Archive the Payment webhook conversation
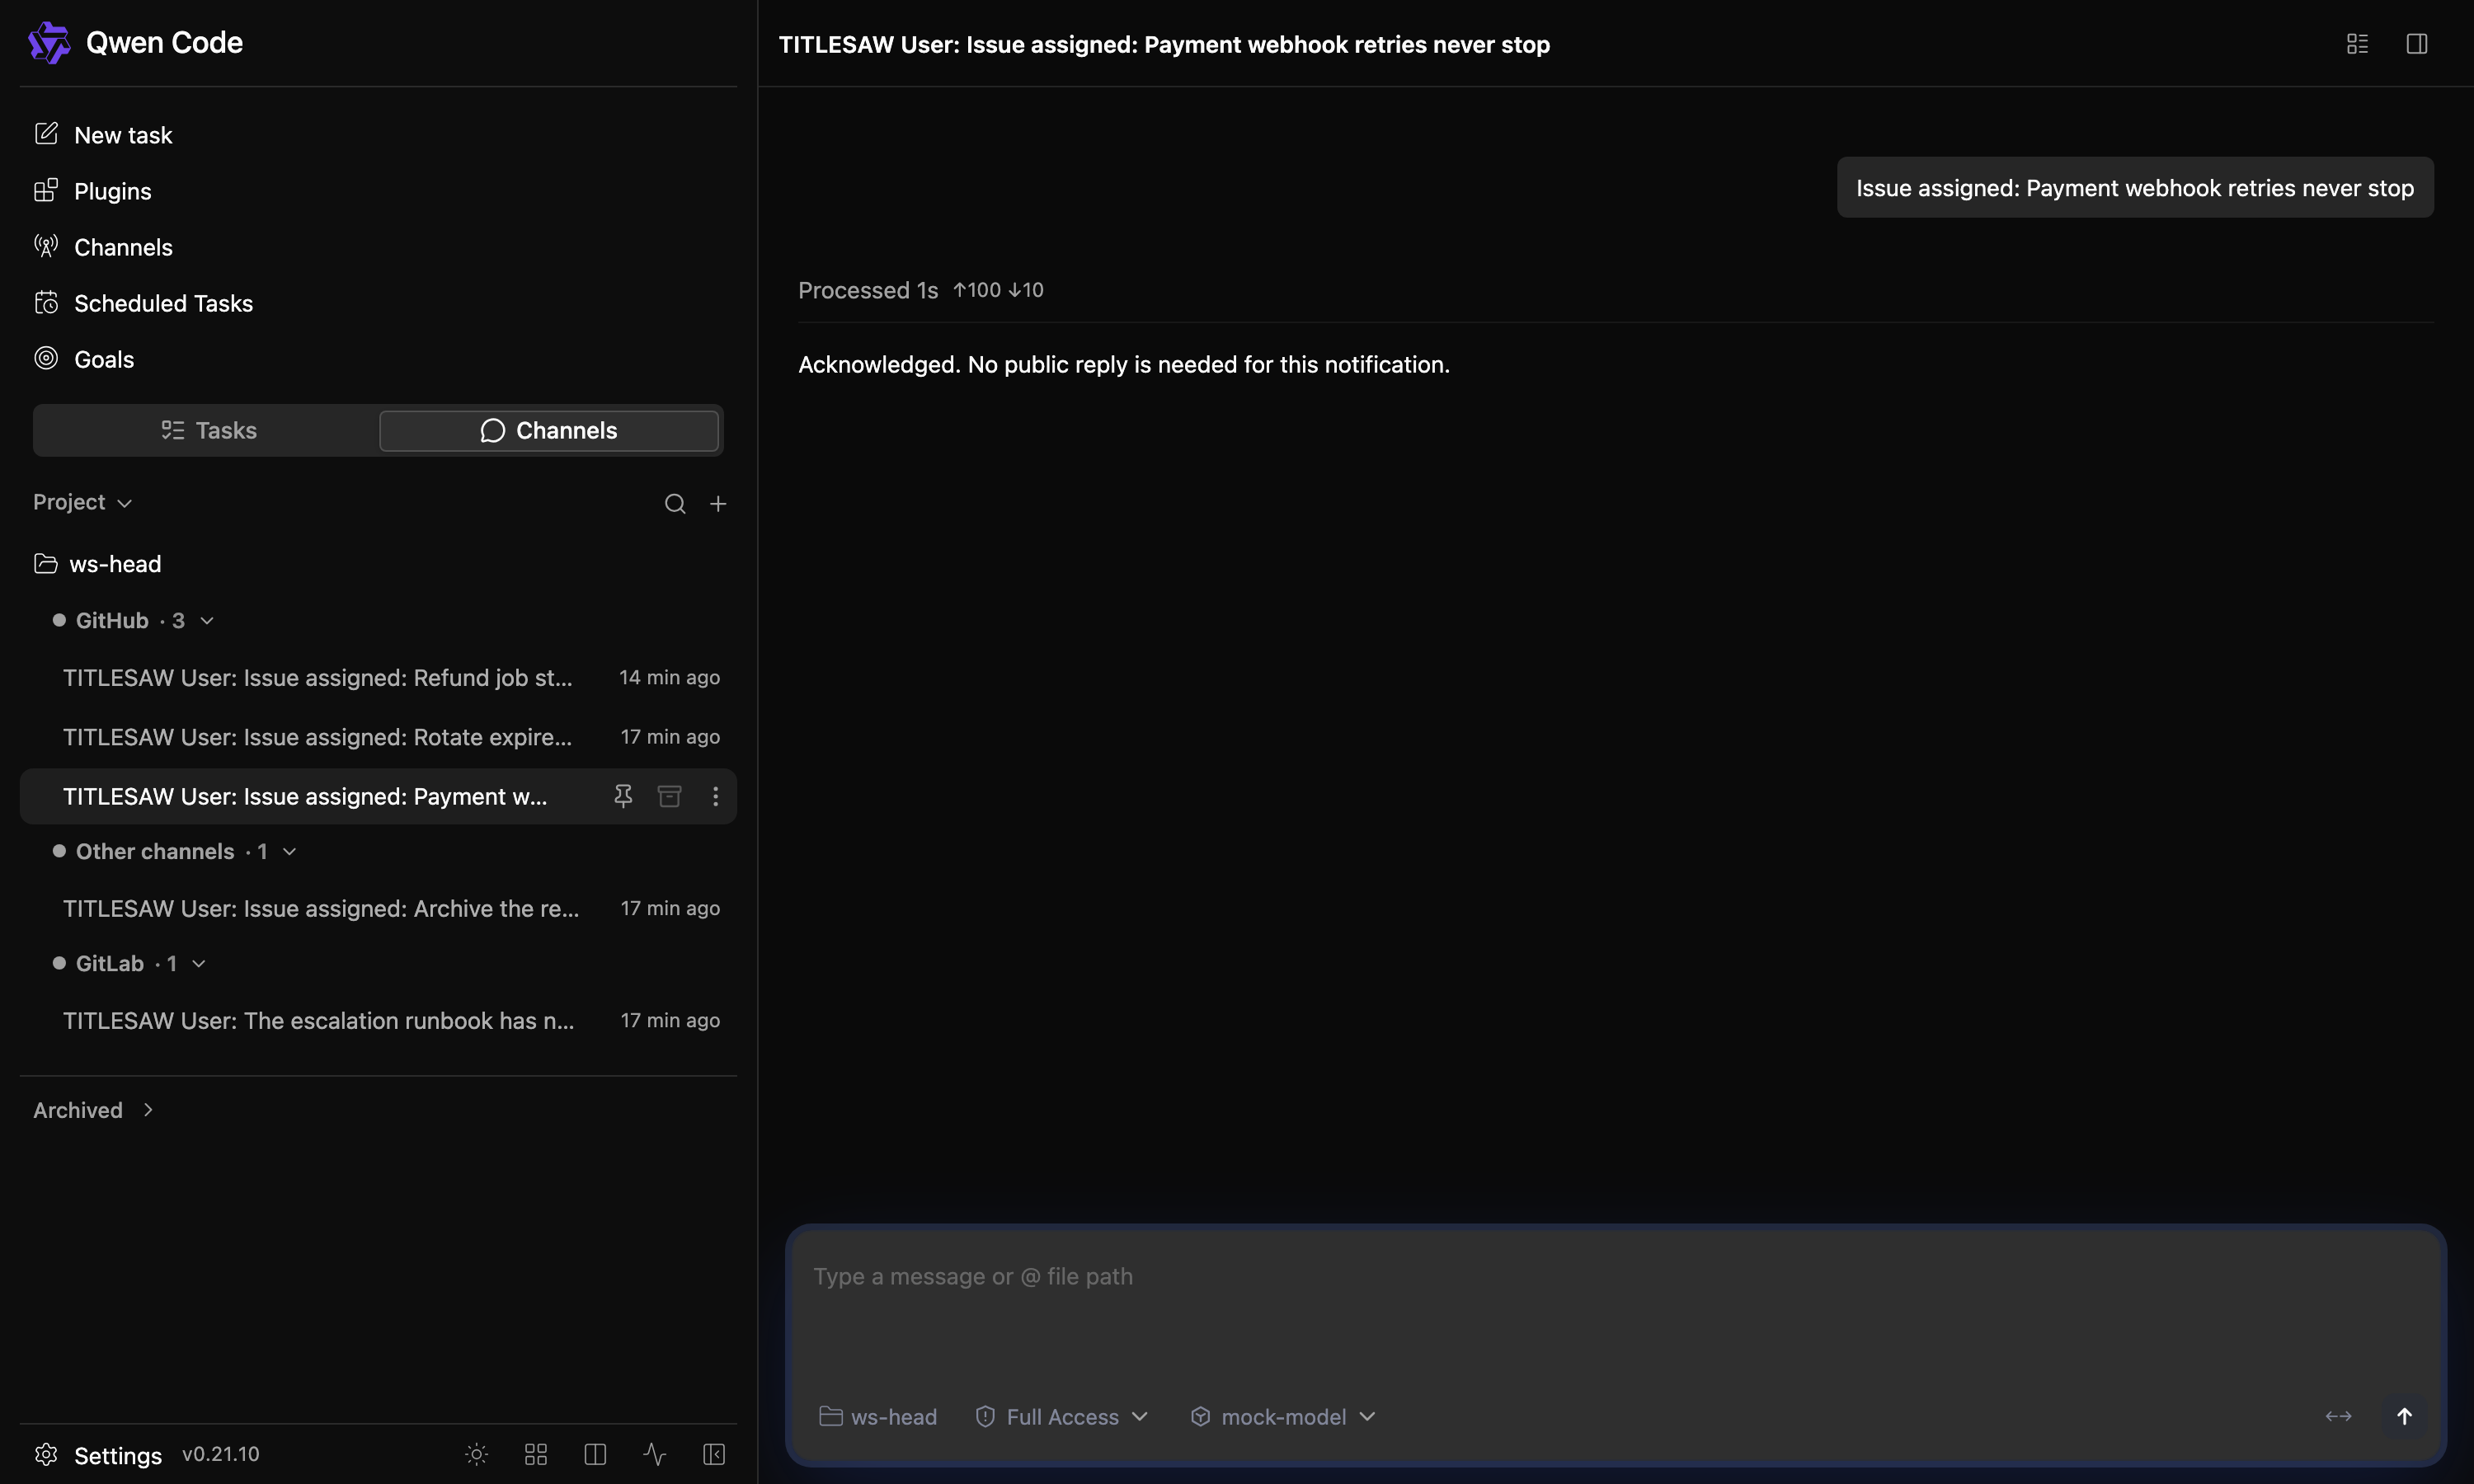 tap(669, 796)
